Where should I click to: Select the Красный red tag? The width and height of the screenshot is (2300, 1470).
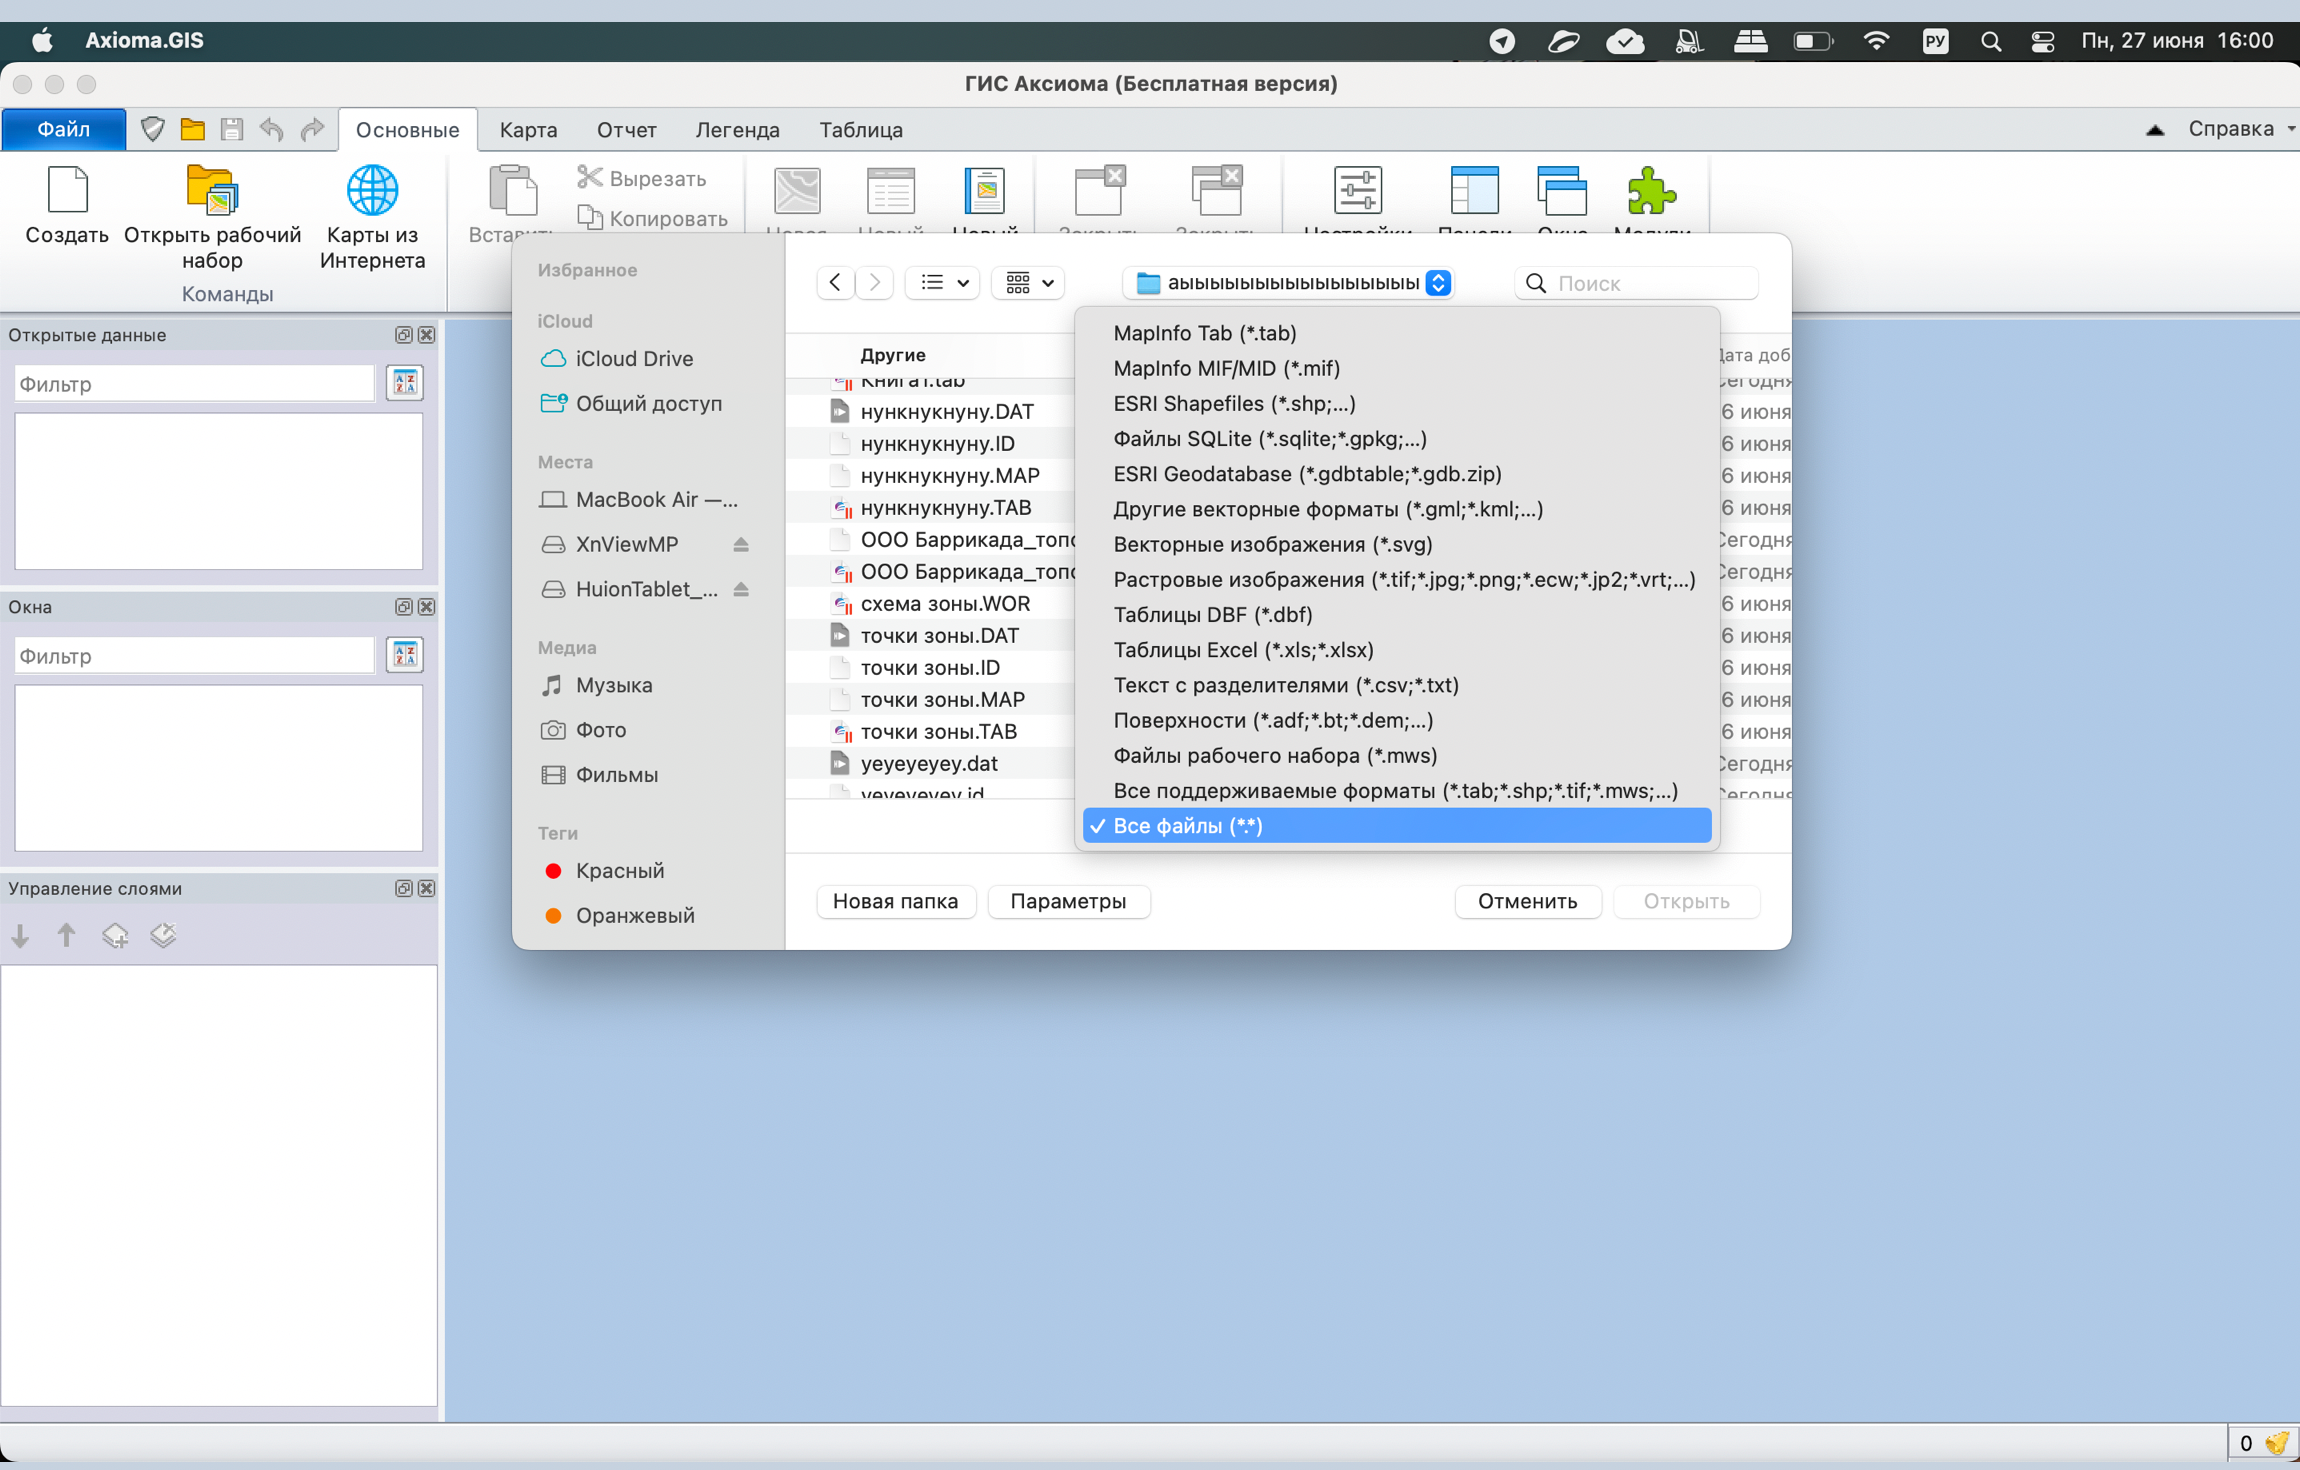click(619, 871)
